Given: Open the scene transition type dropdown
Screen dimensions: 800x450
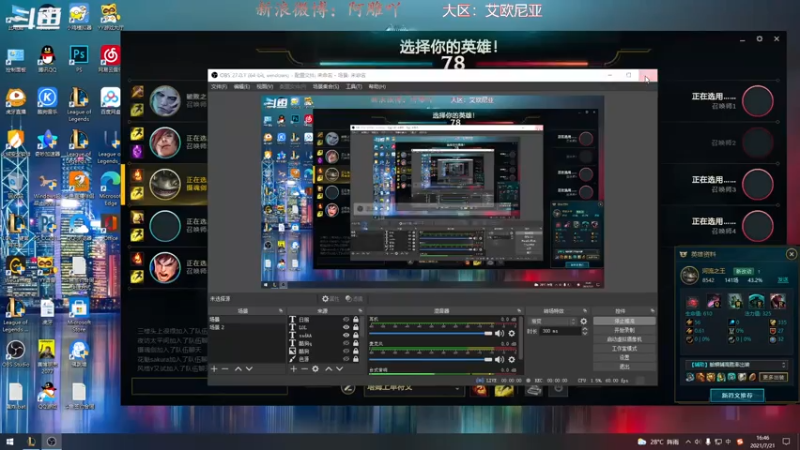Looking at the screenshot, I should pyautogui.click(x=553, y=321).
